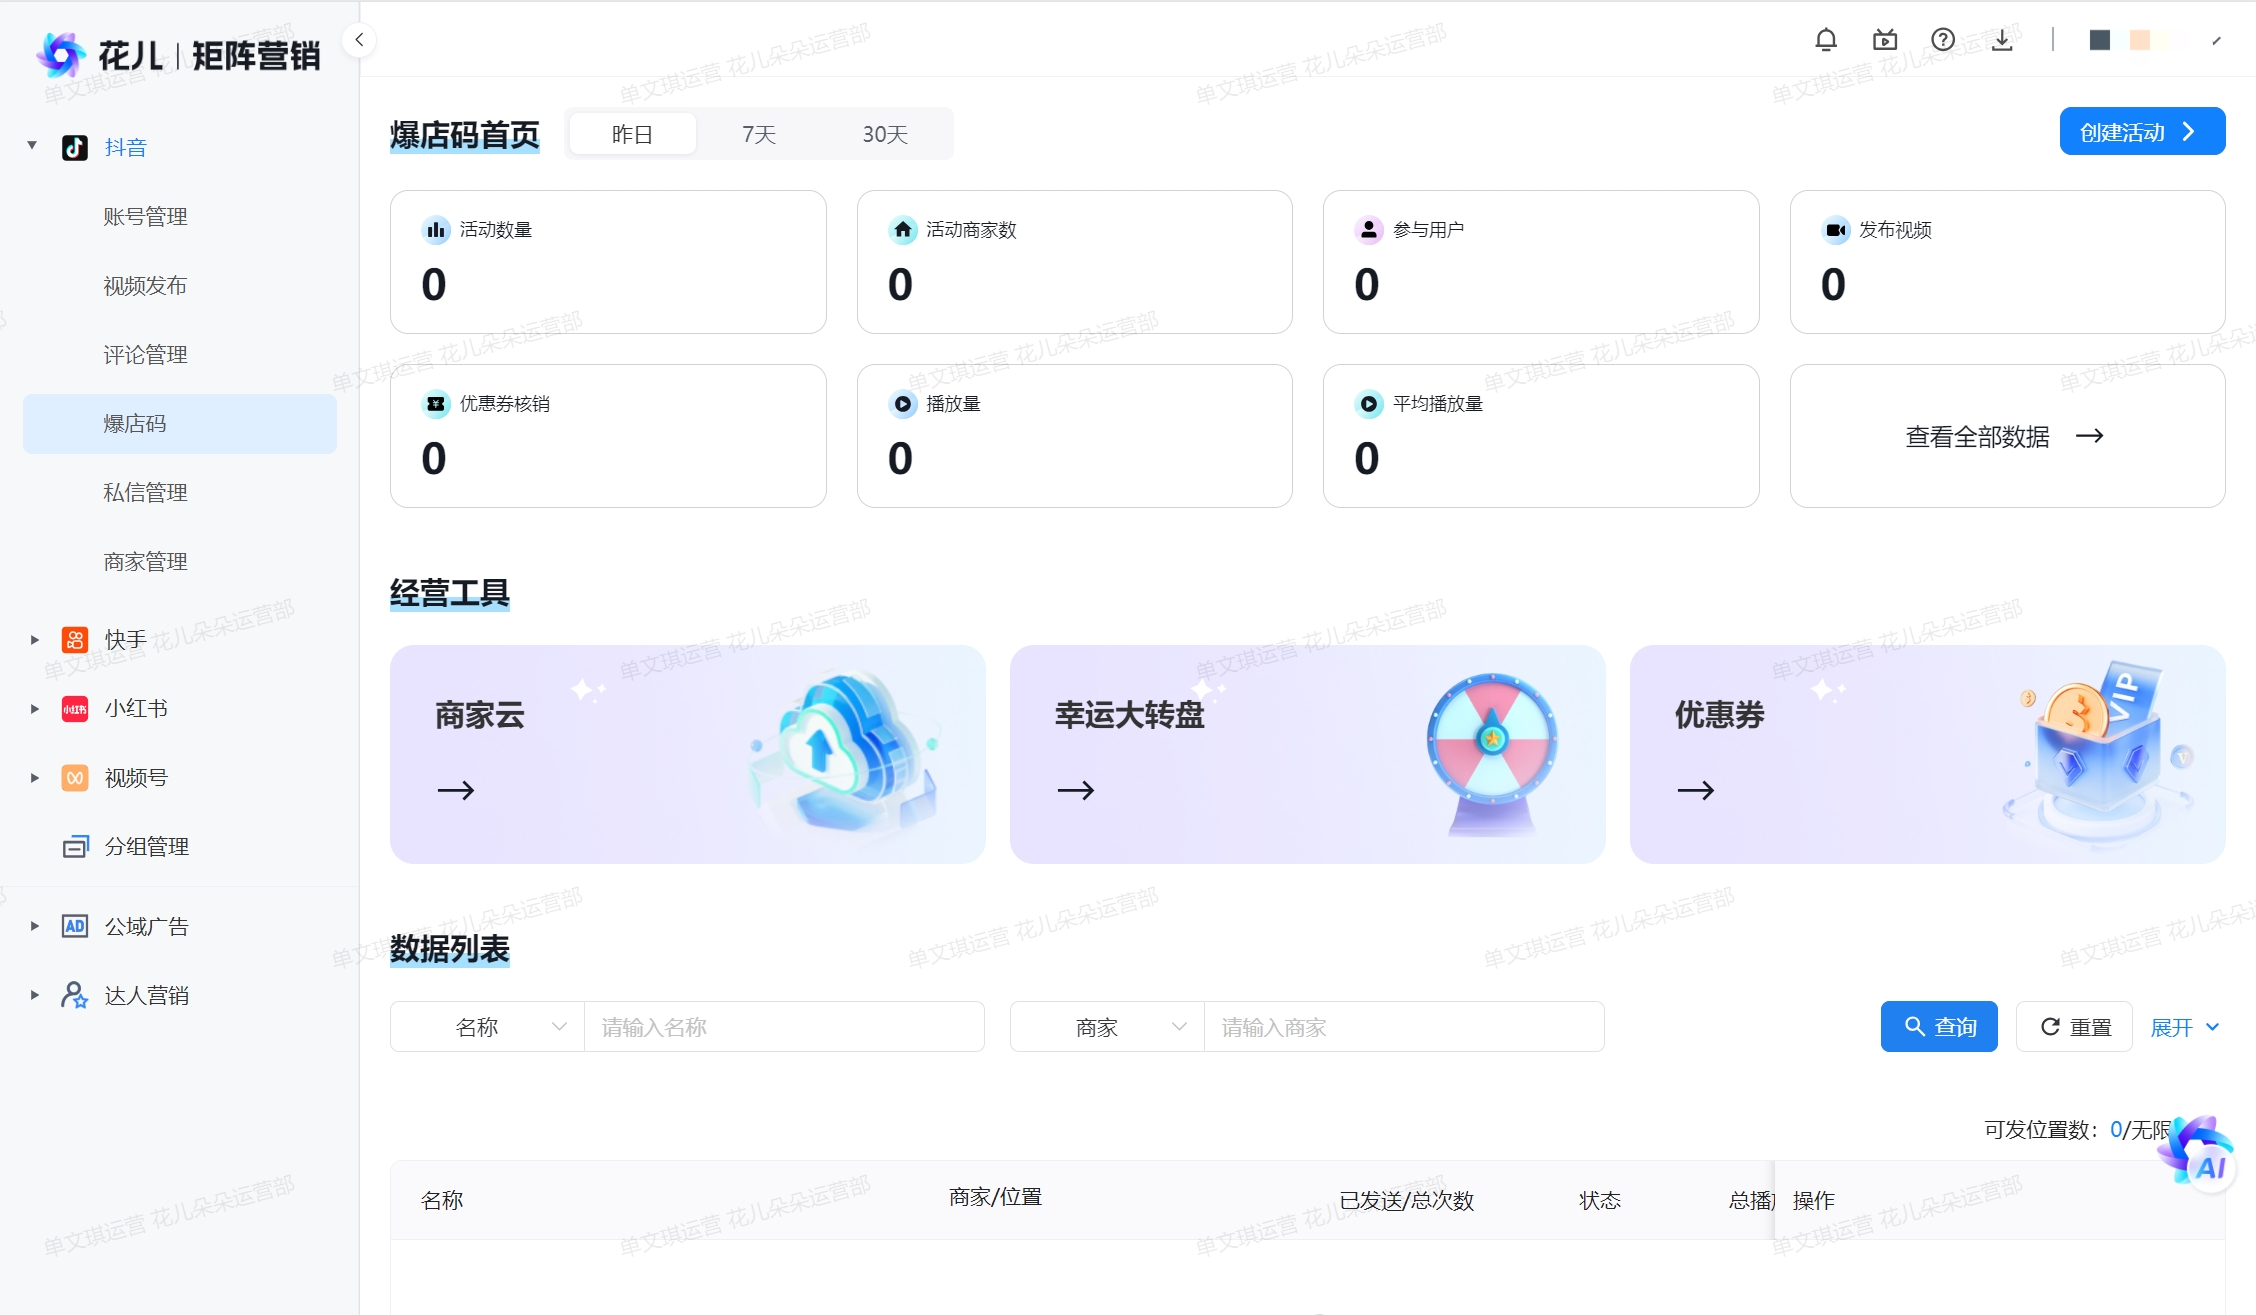
Task: Open the video tutorial TV icon
Action: pos(1884,40)
